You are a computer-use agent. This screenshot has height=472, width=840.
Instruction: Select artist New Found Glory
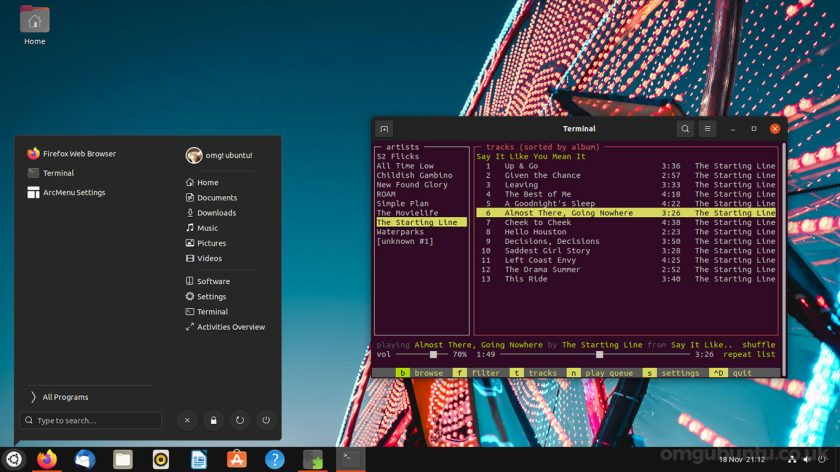(412, 185)
